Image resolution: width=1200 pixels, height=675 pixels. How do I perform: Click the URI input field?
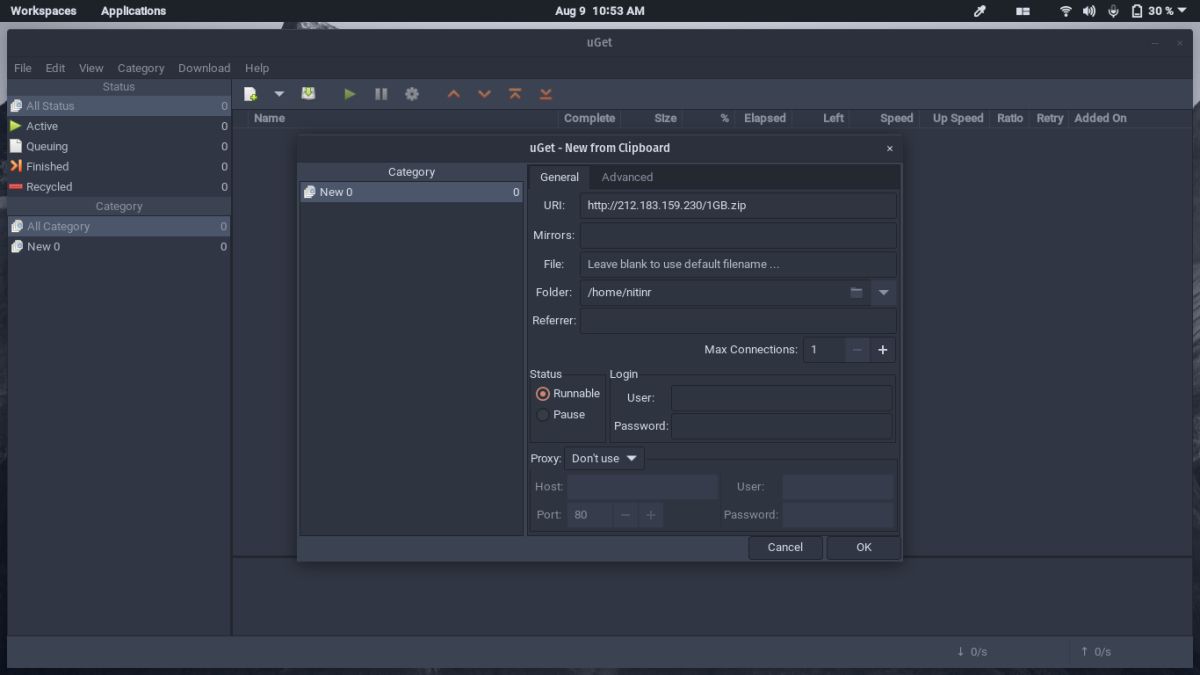[737, 205]
